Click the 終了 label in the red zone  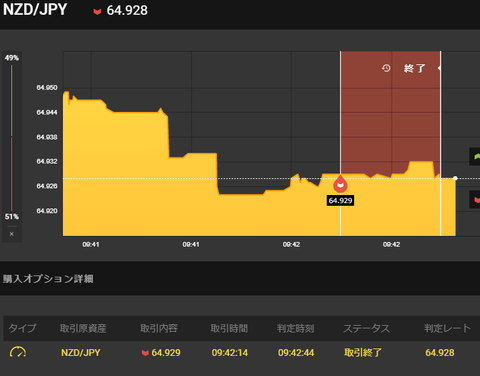tap(414, 68)
